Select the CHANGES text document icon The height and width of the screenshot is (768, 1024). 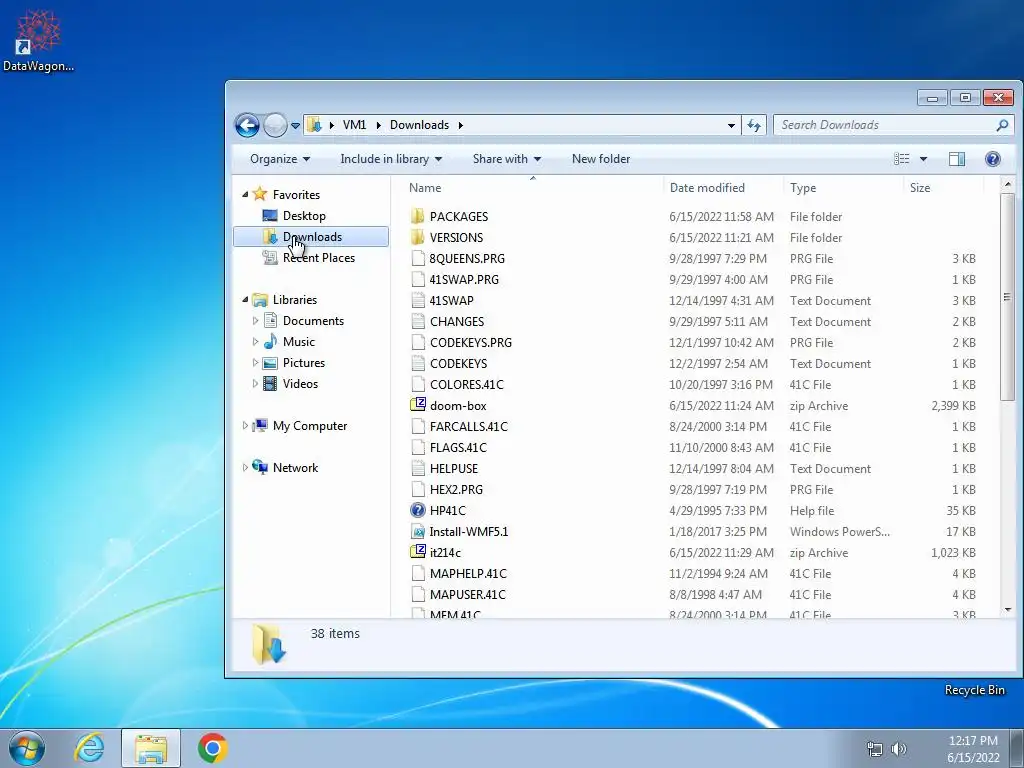pyautogui.click(x=418, y=321)
